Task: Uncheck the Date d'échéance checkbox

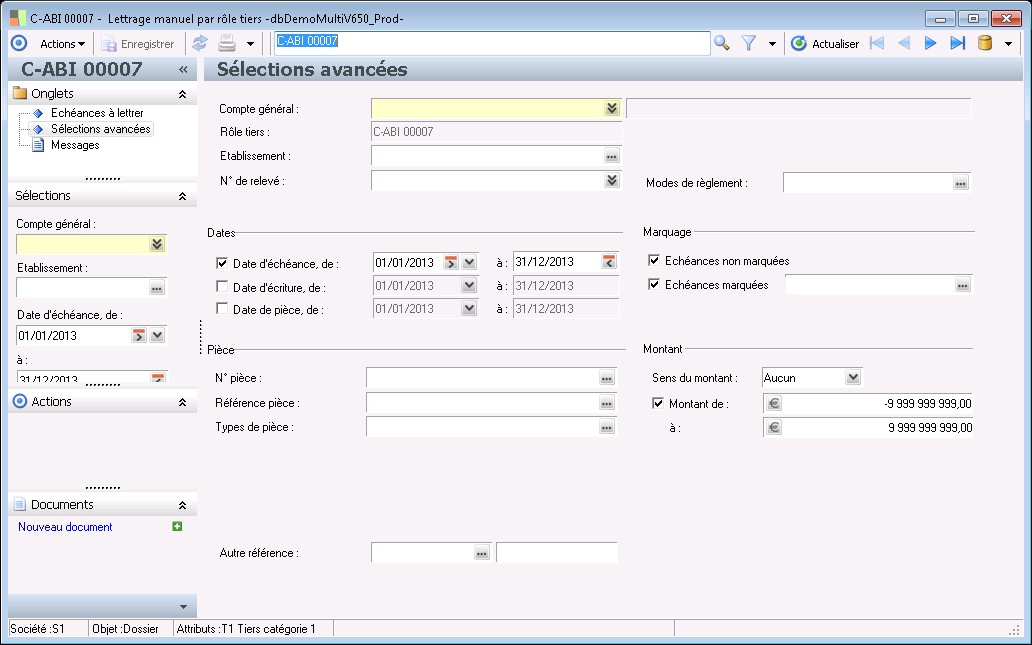Action: coord(222,263)
